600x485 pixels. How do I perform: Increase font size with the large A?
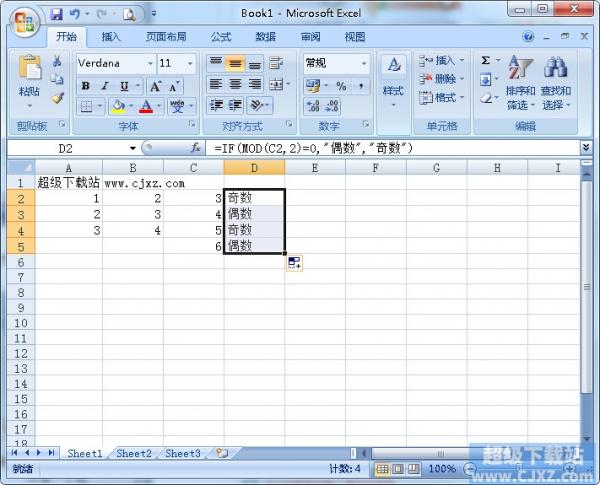[155, 86]
